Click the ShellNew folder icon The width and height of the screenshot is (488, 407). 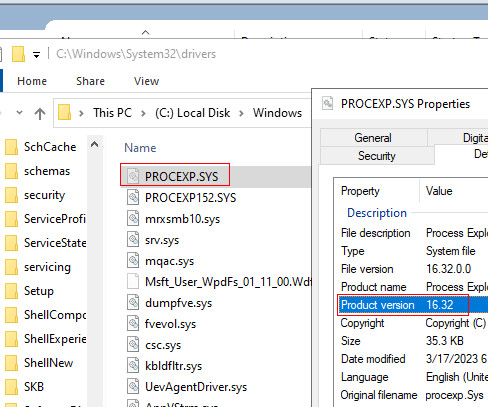coord(11,363)
